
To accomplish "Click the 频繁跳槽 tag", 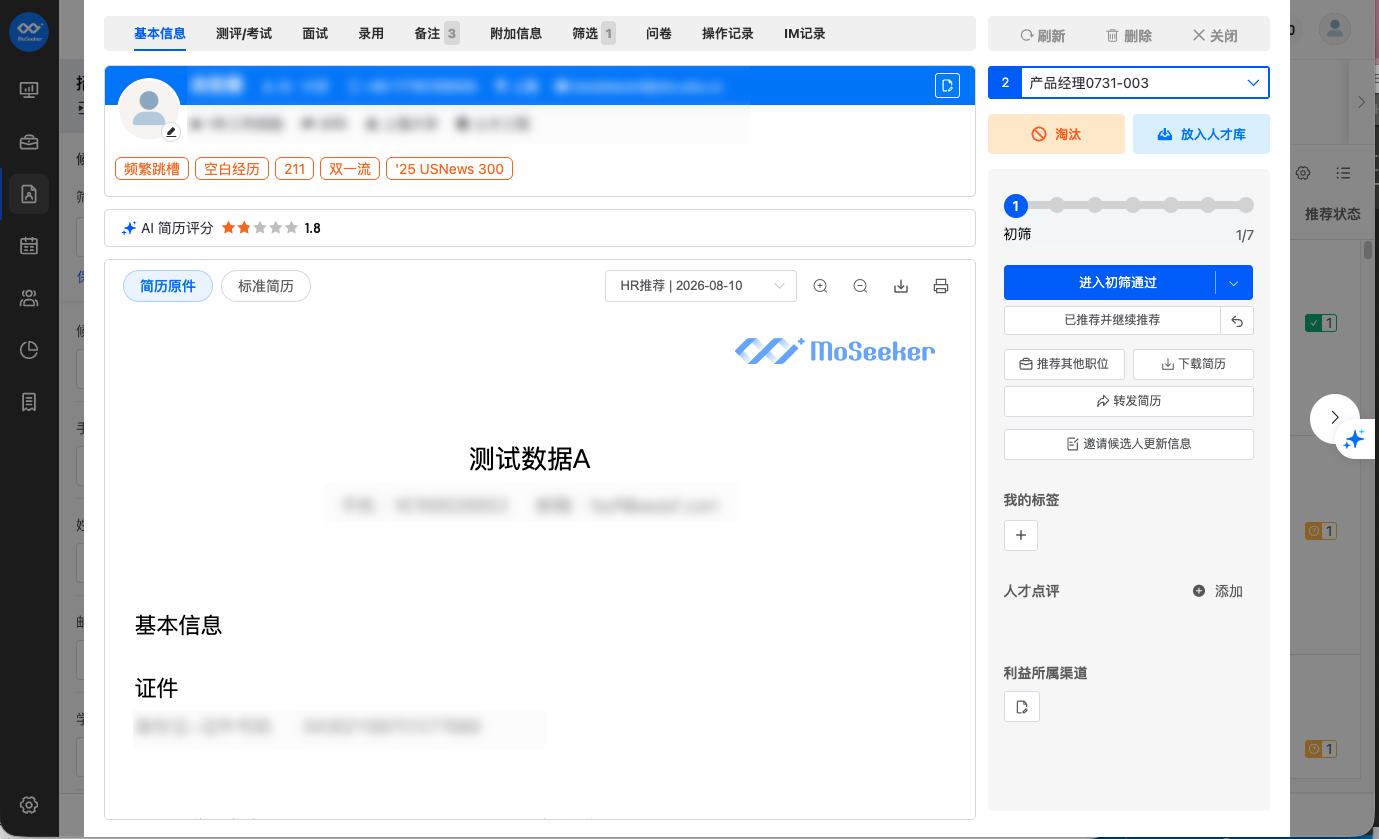I will click(x=152, y=169).
